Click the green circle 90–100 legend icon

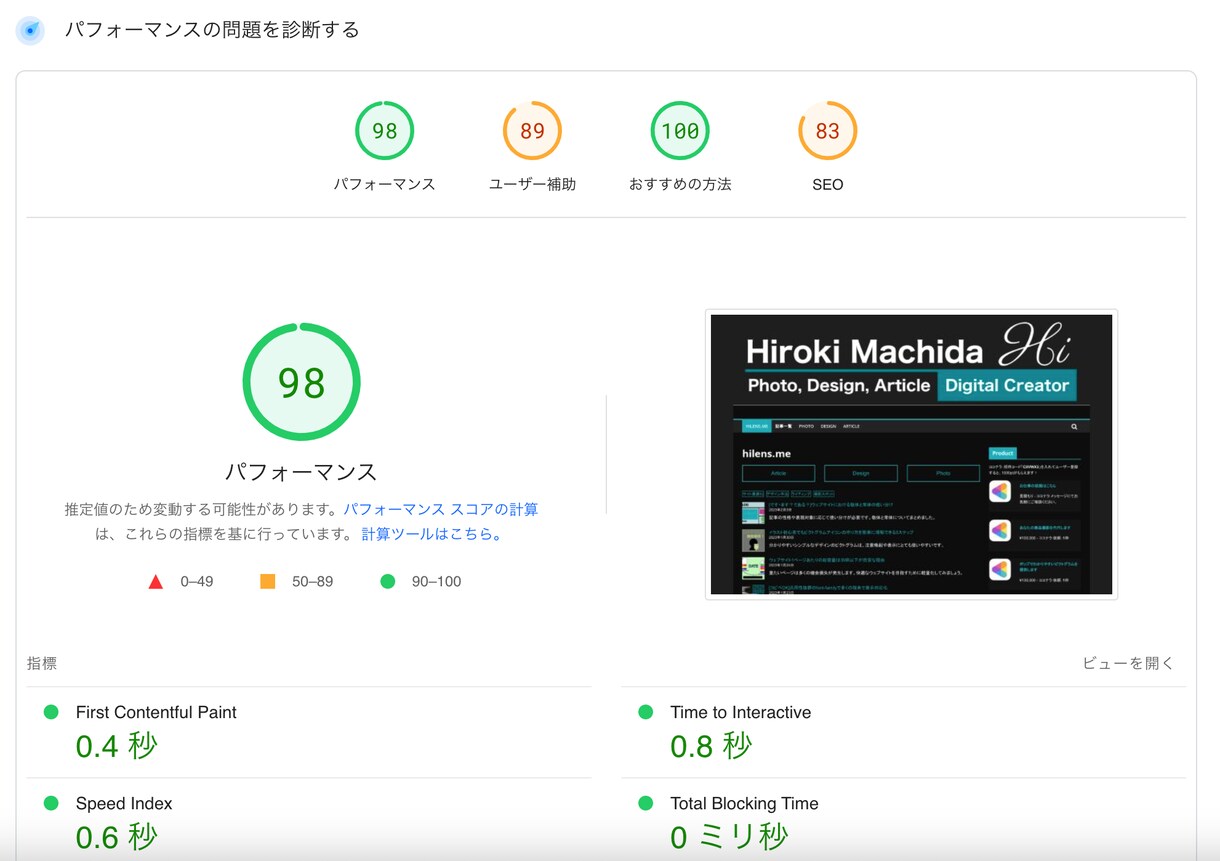pyautogui.click(x=388, y=581)
